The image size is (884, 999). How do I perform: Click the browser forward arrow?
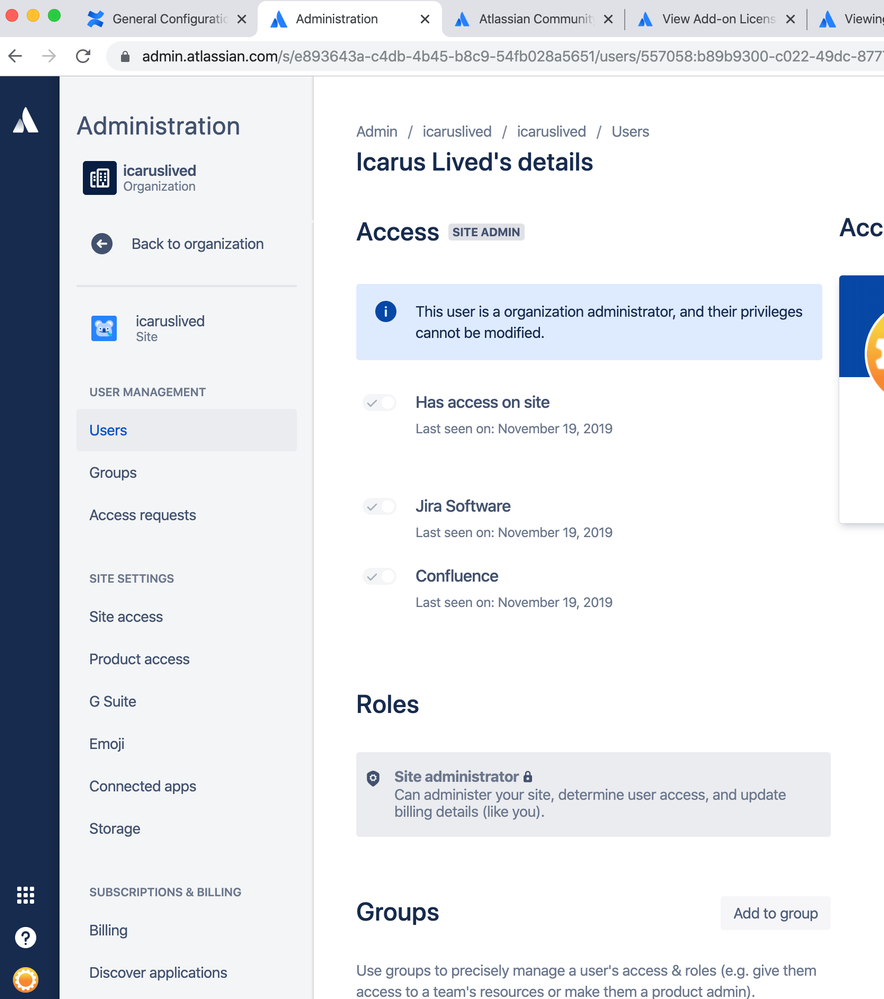48,56
